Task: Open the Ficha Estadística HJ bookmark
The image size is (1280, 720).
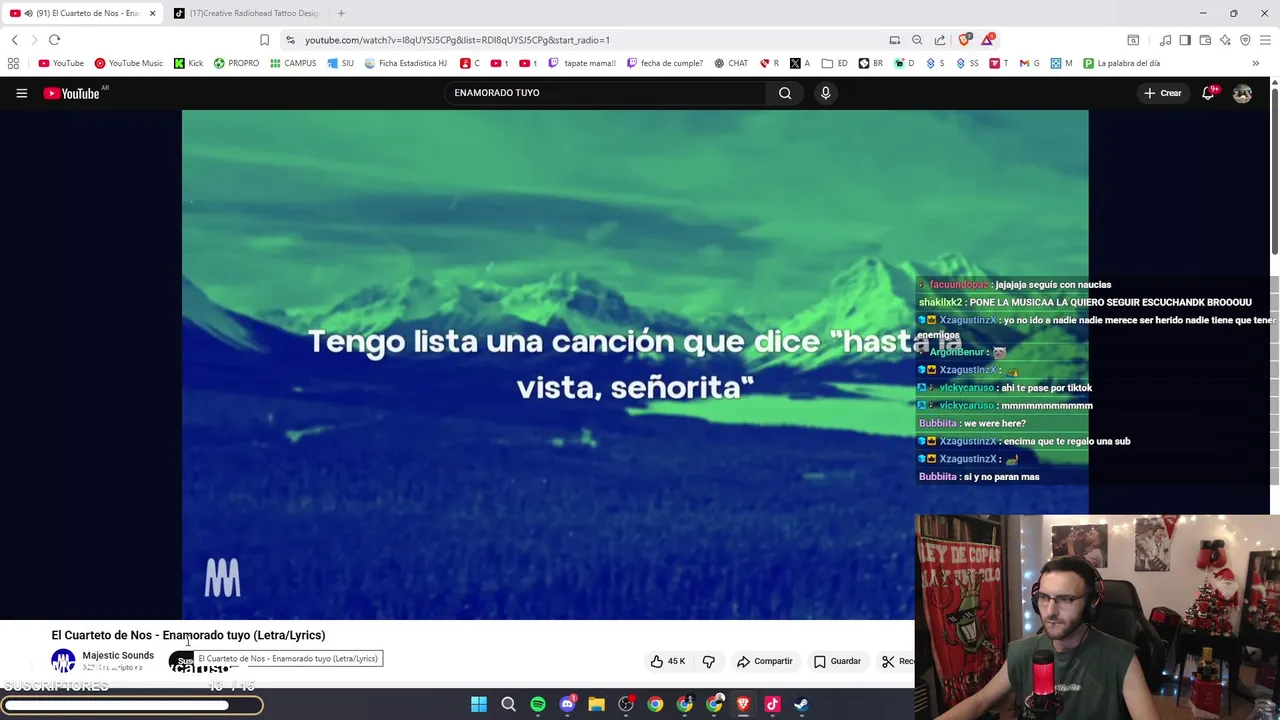Action: [x=405, y=63]
